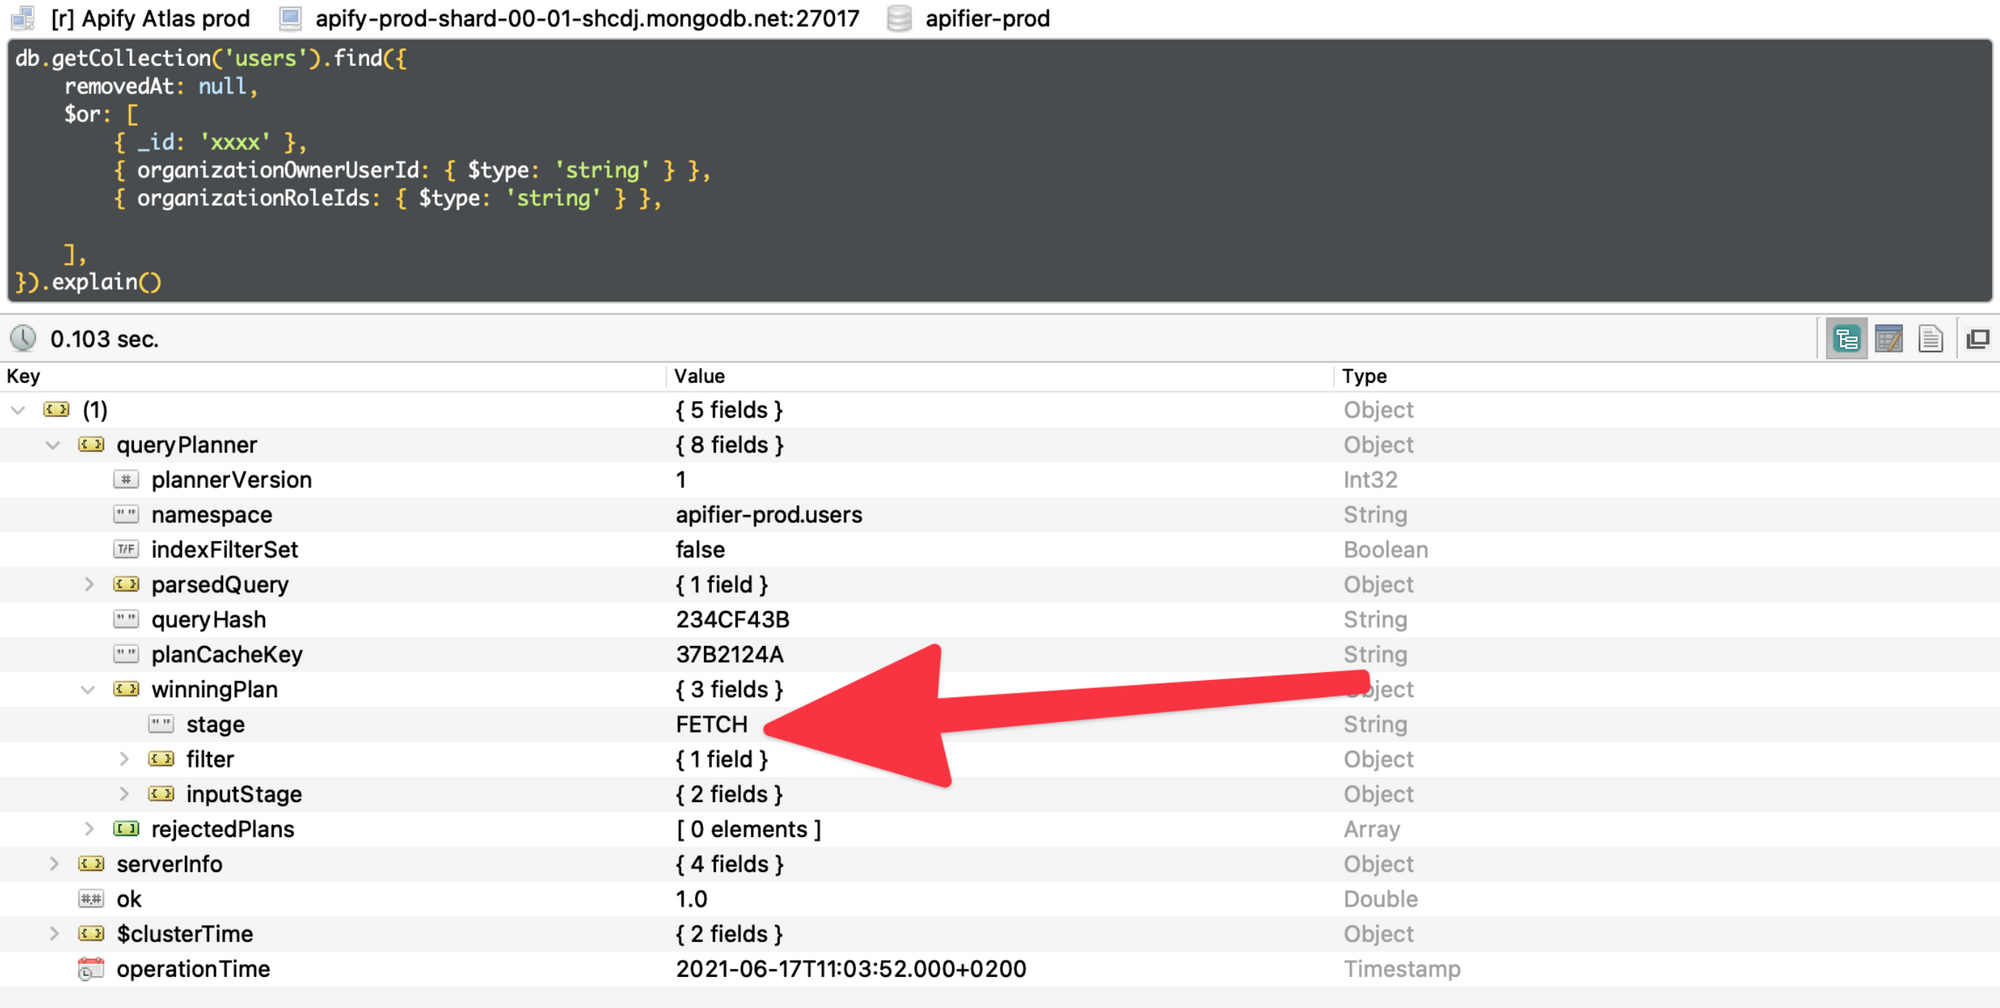Click the object icon next to parsedQuery
This screenshot has height=1008, width=2000.
[126, 585]
